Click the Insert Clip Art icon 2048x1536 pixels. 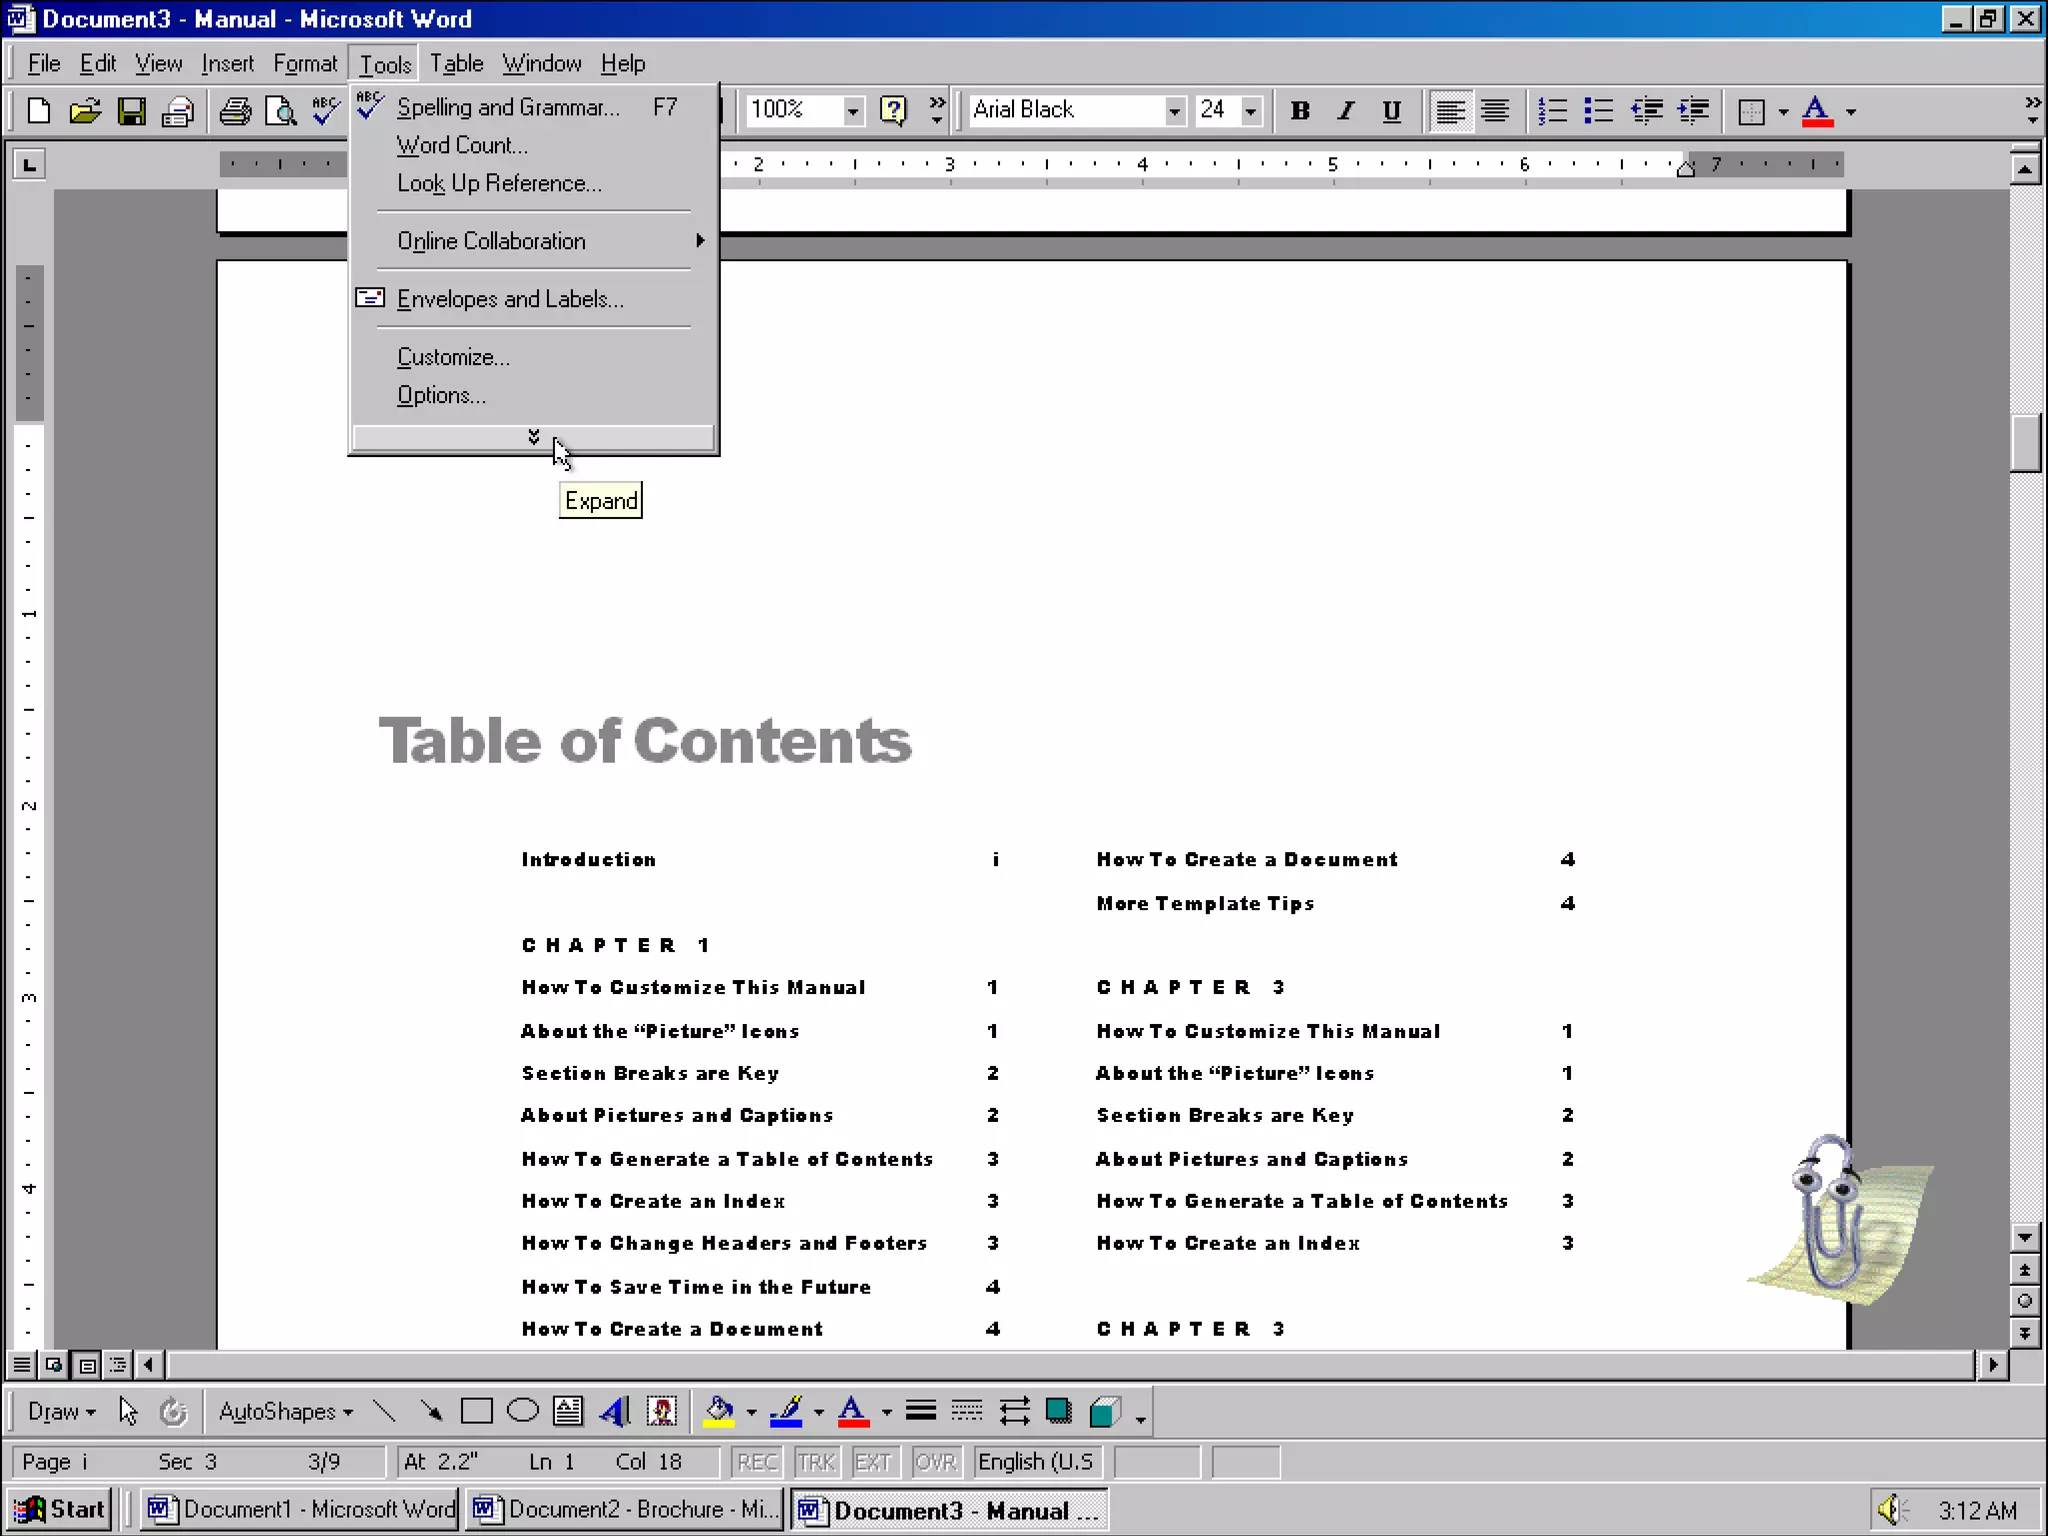662,1411
